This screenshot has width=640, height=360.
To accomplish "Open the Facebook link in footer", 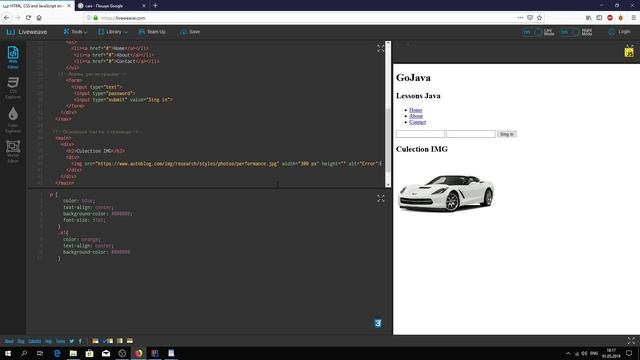I will [x=80, y=341].
